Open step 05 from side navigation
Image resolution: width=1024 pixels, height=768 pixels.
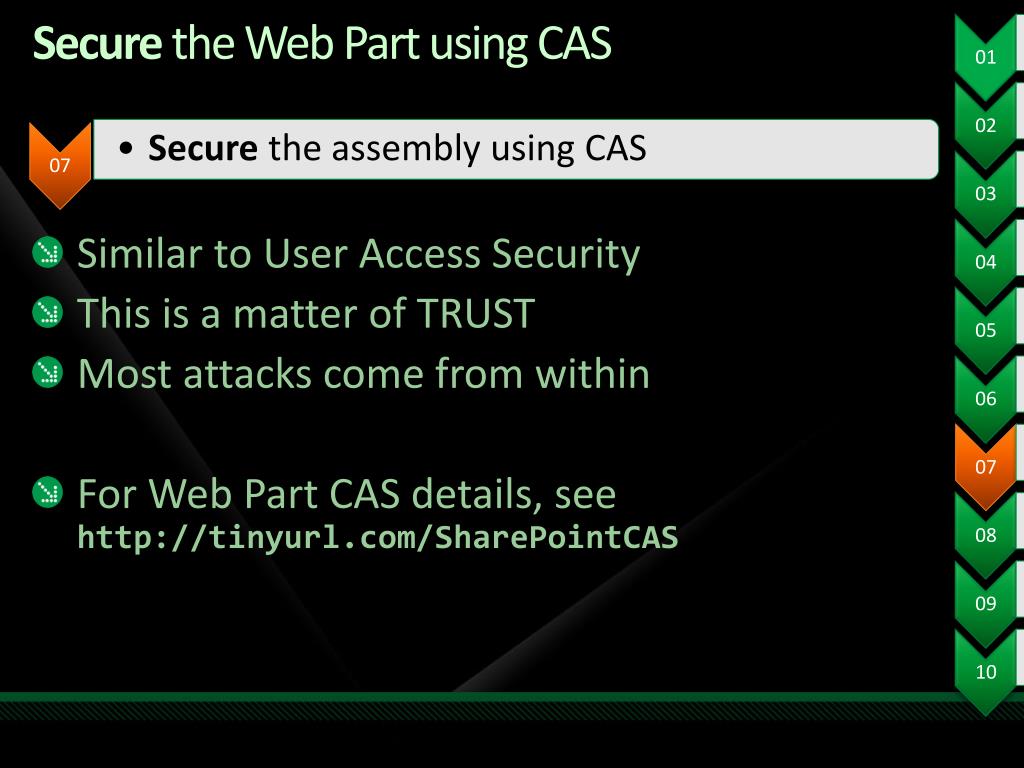(x=986, y=331)
